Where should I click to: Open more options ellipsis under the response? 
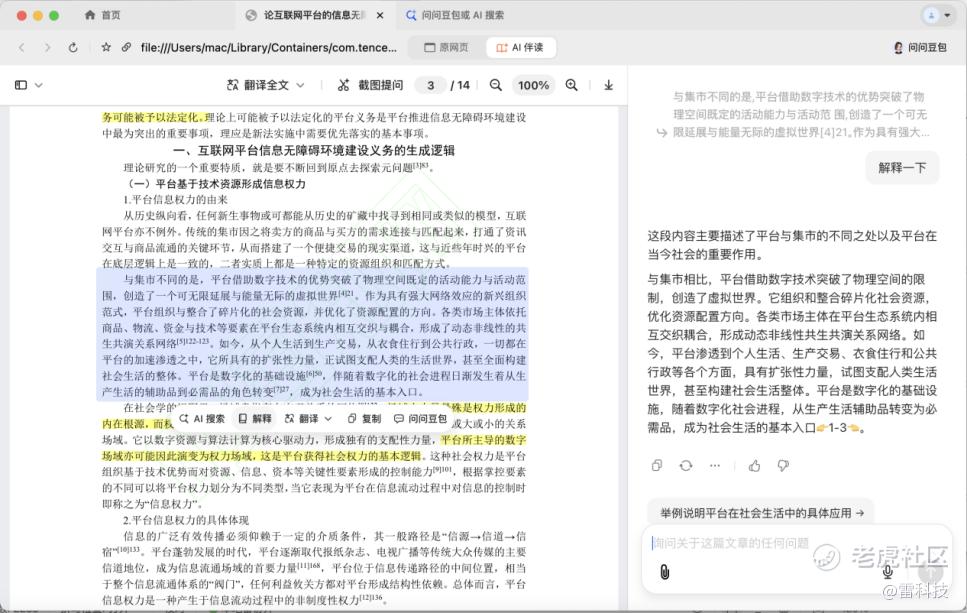[x=715, y=466]
